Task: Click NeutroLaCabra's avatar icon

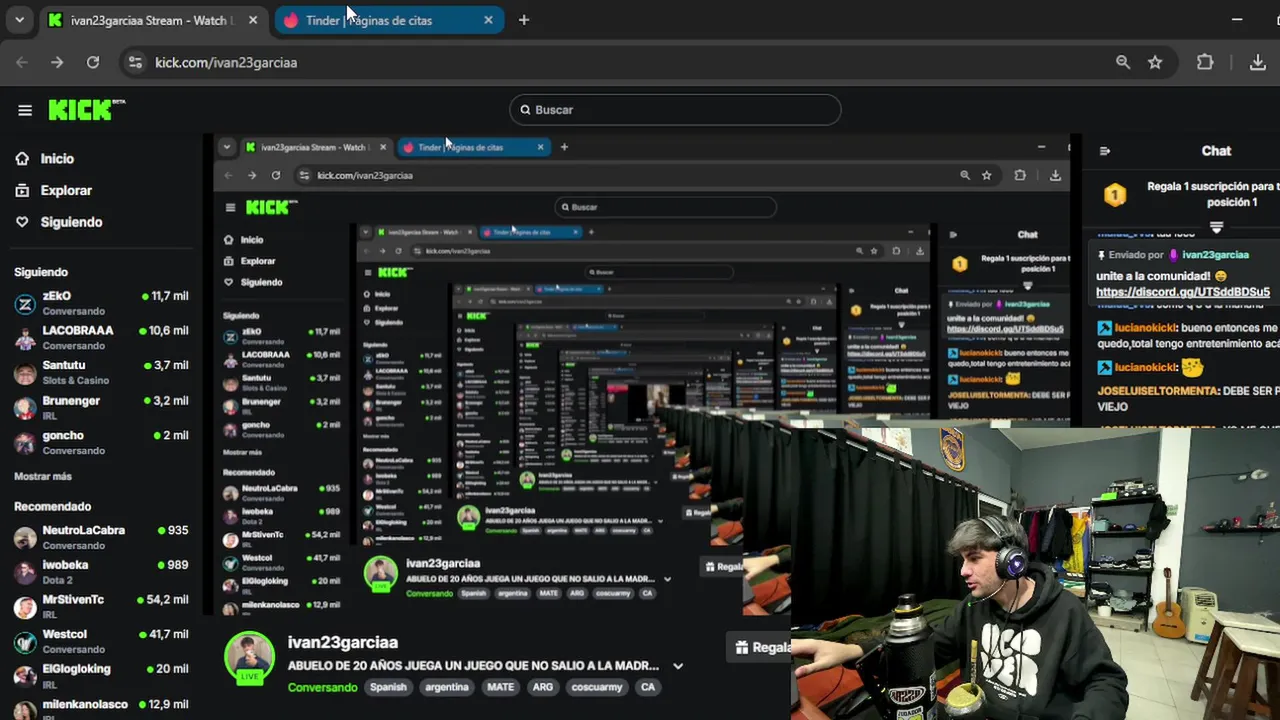Action: pos(25,538)
